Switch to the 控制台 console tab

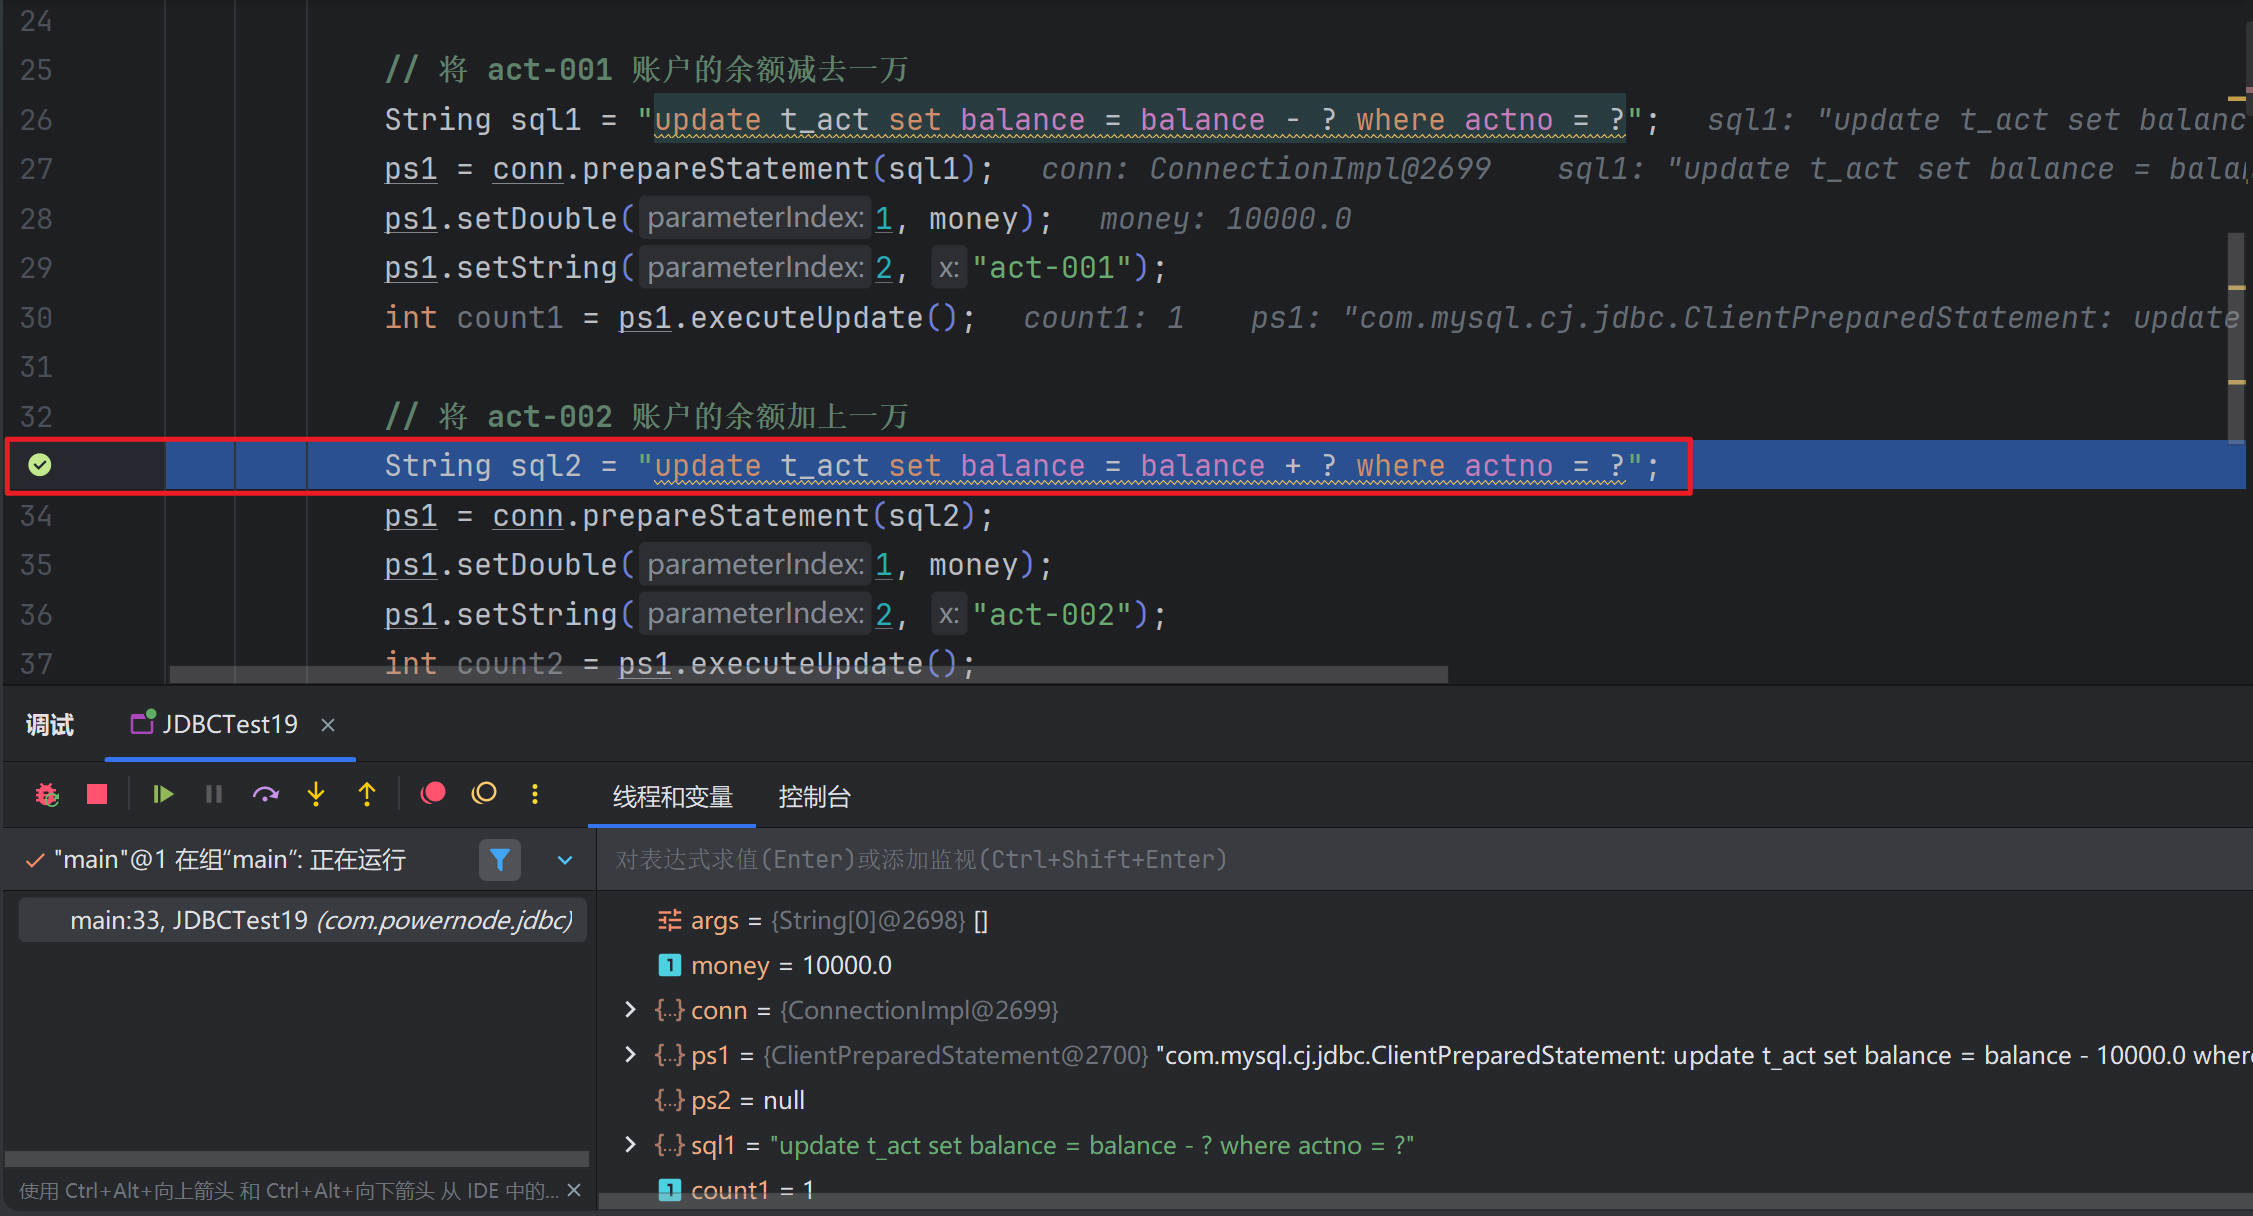click(814, 797)
